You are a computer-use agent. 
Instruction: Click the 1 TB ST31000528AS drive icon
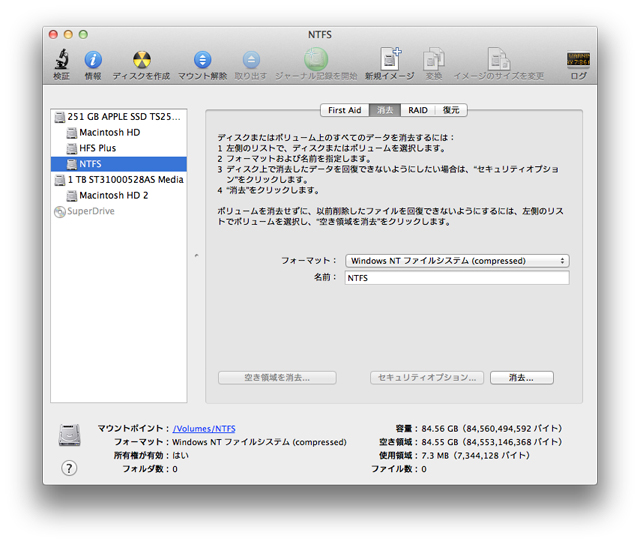pyautogui.click(x=60, y=180)
